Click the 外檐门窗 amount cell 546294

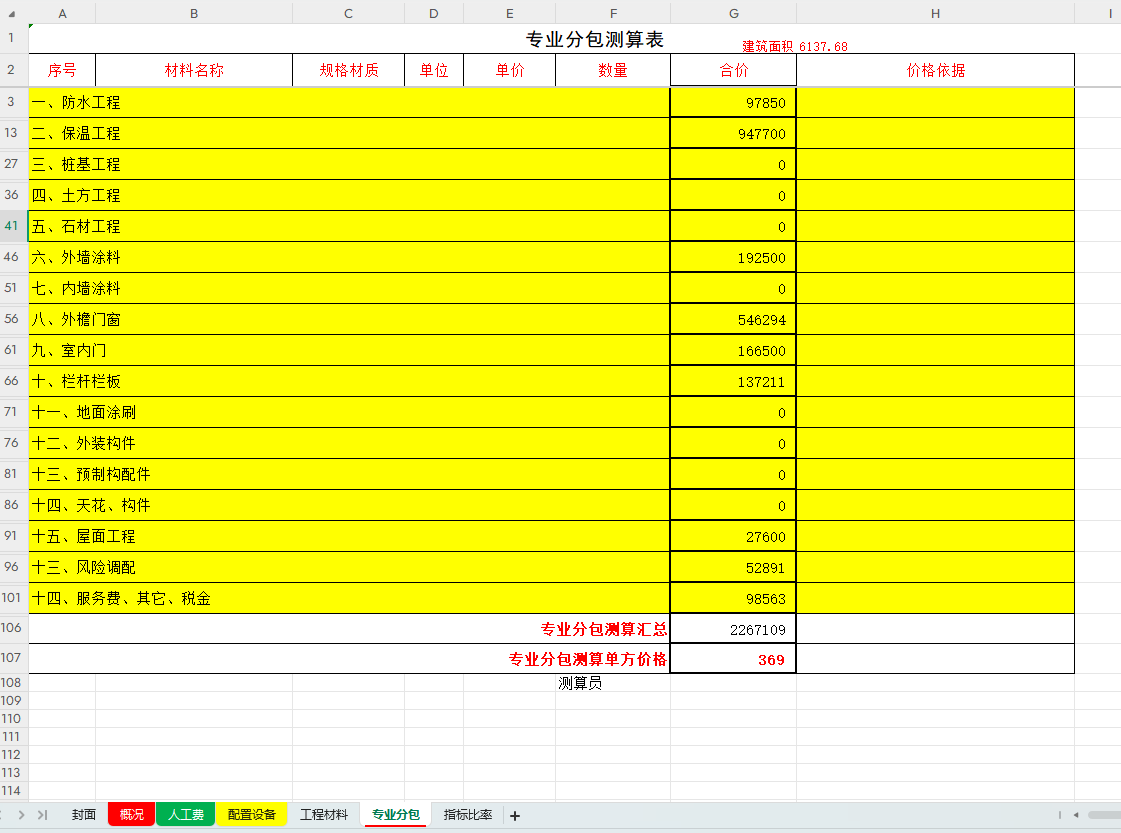733,320
